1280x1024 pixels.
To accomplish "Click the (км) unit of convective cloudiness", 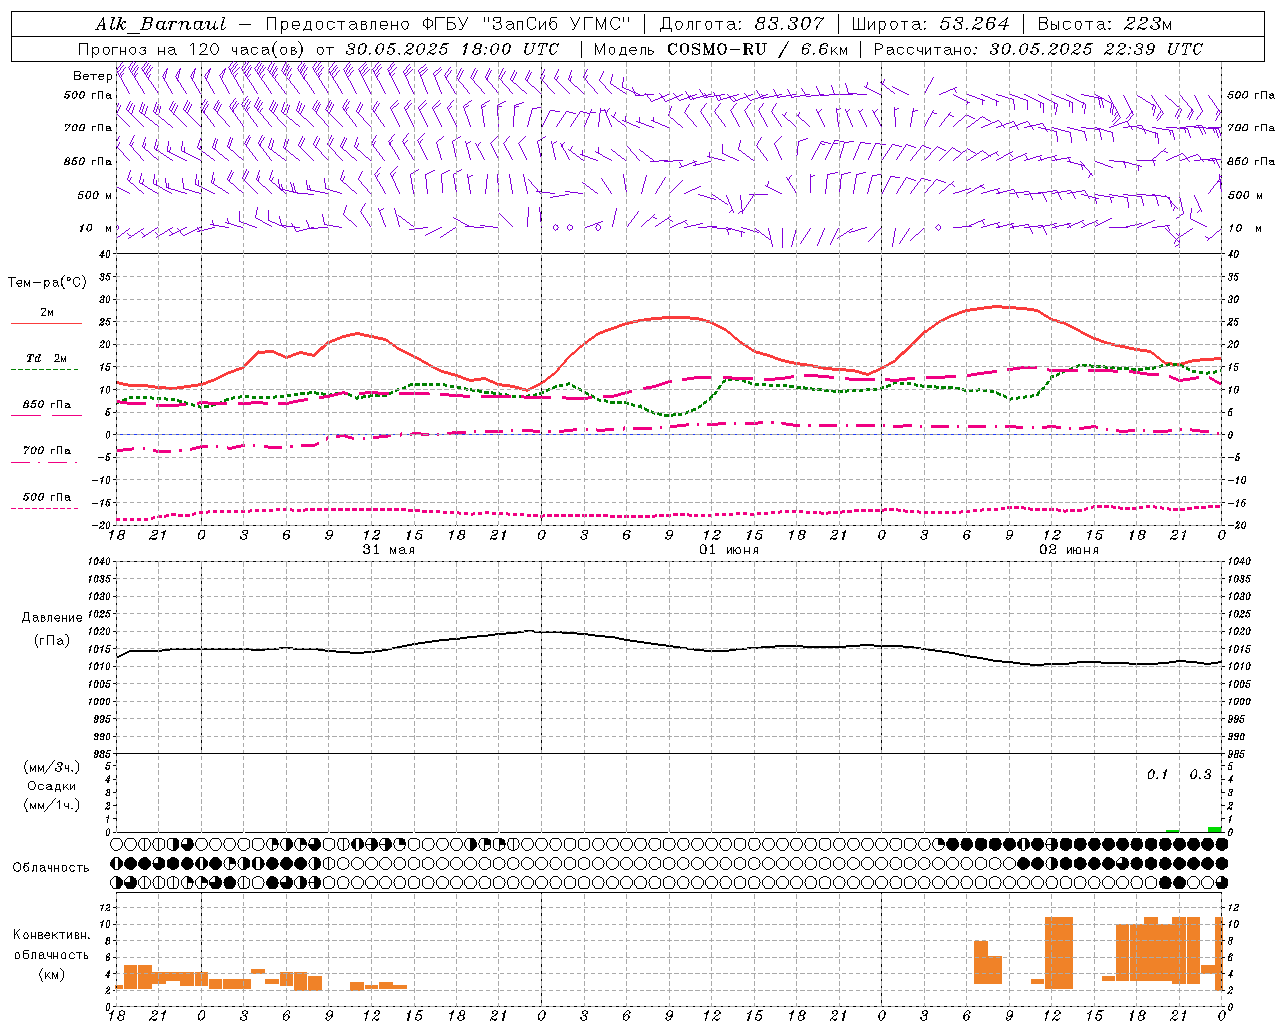I will click(x=52, y=974).
